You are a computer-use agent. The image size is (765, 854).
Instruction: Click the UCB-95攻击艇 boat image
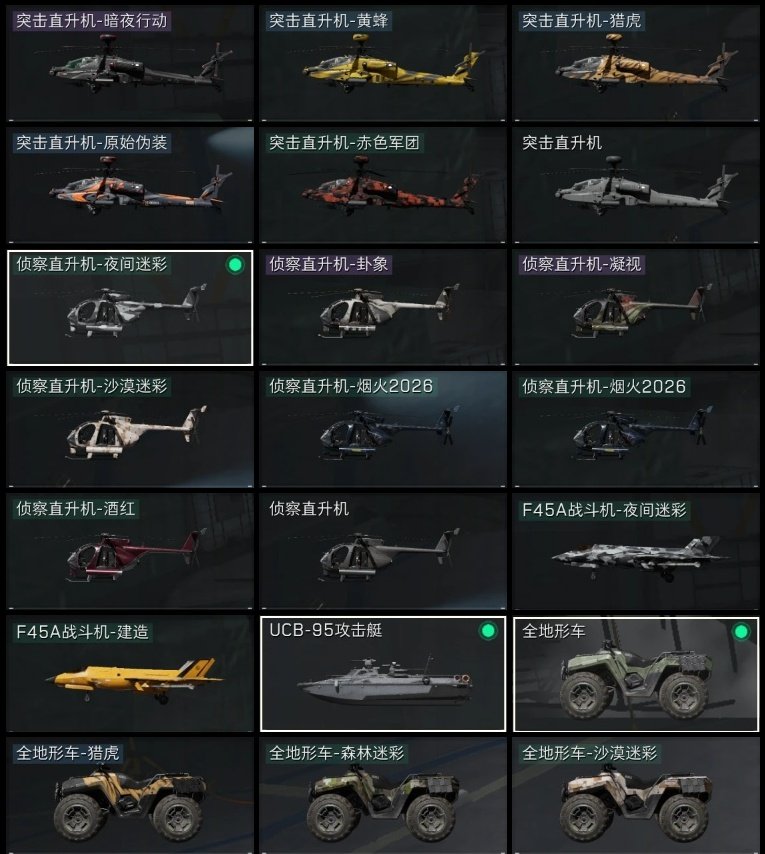[385, 681]
